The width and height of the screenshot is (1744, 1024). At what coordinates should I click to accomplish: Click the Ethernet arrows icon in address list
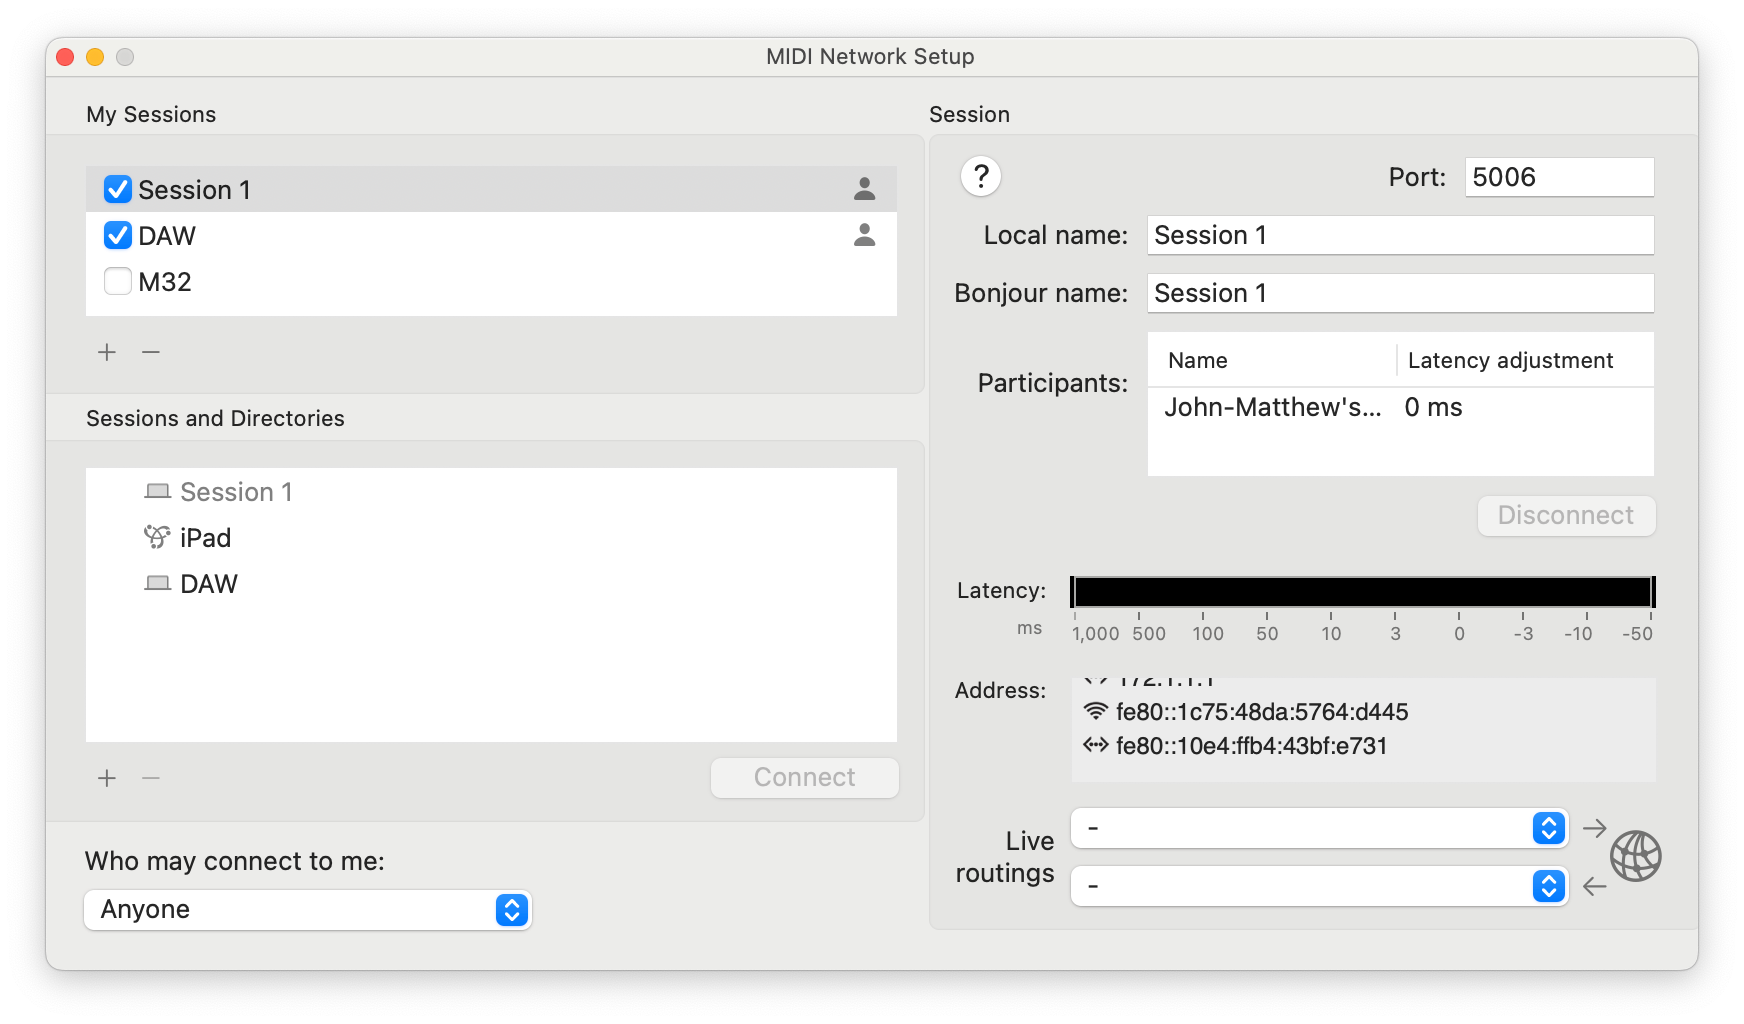tap(1096, 745)
